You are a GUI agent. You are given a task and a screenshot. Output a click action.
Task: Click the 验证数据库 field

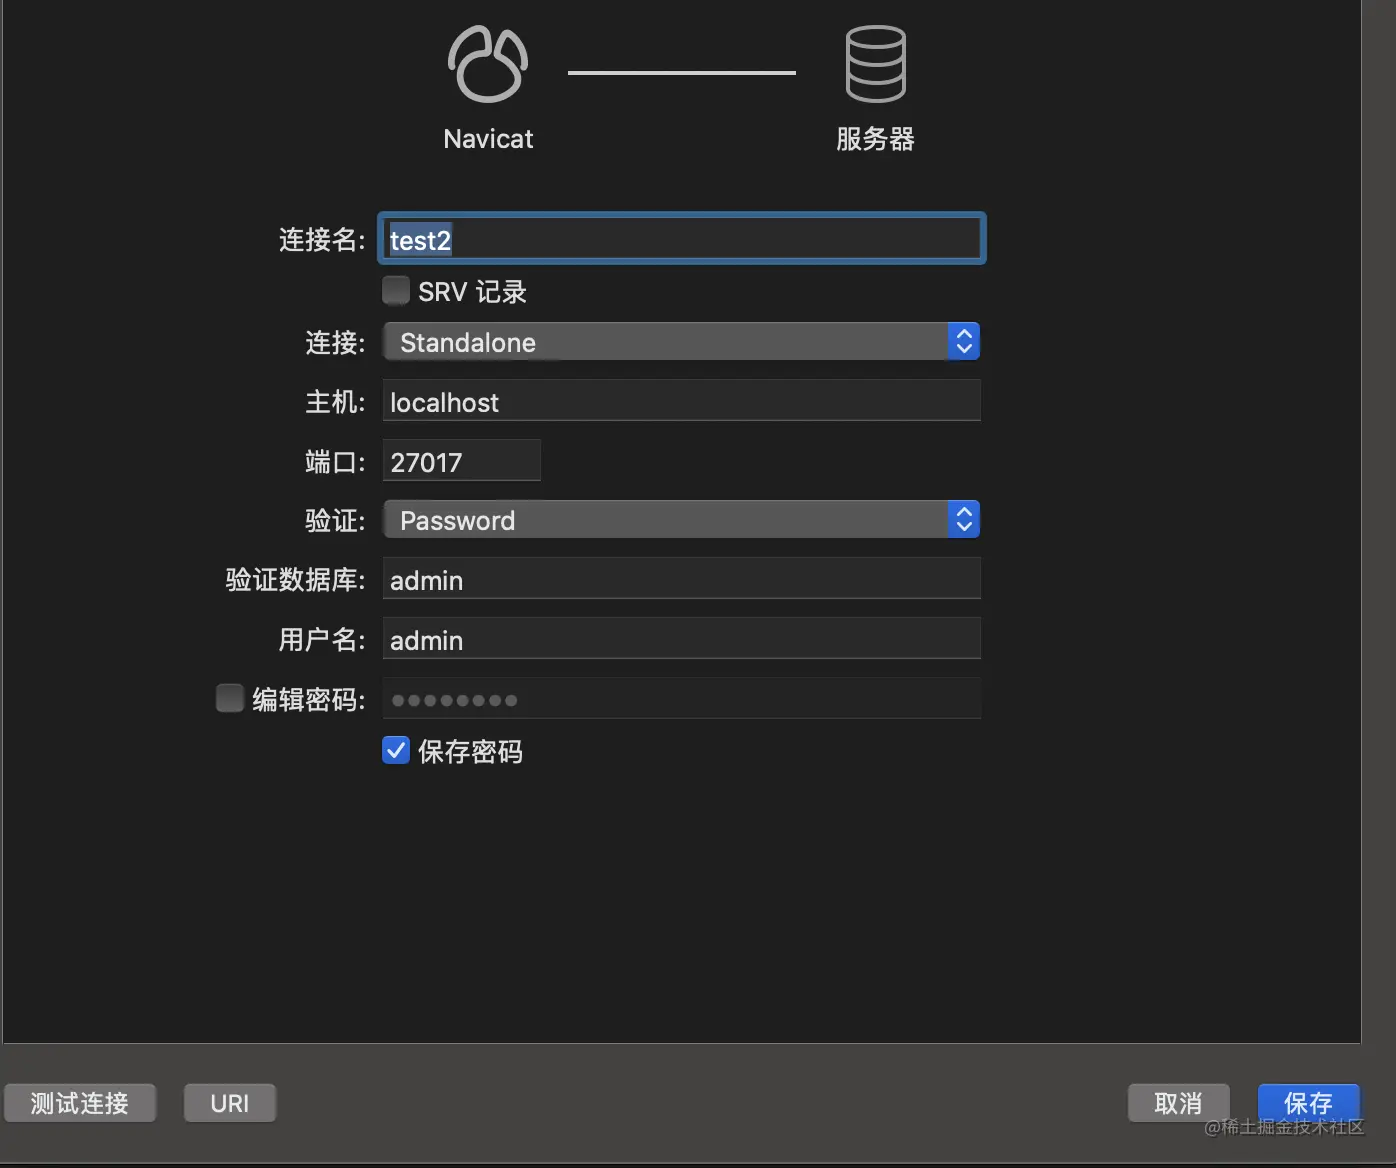[682, 579]
